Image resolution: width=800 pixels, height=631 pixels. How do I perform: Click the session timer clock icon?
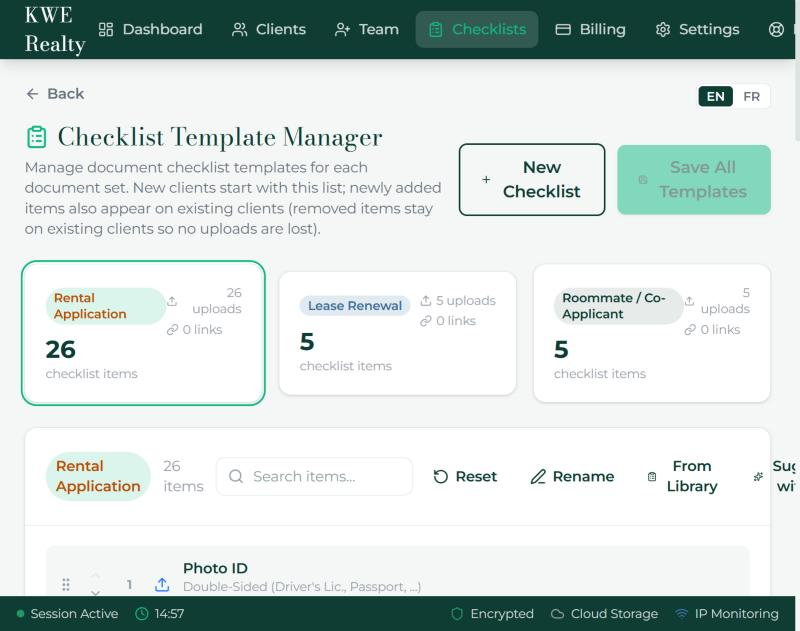coord(141,614)
